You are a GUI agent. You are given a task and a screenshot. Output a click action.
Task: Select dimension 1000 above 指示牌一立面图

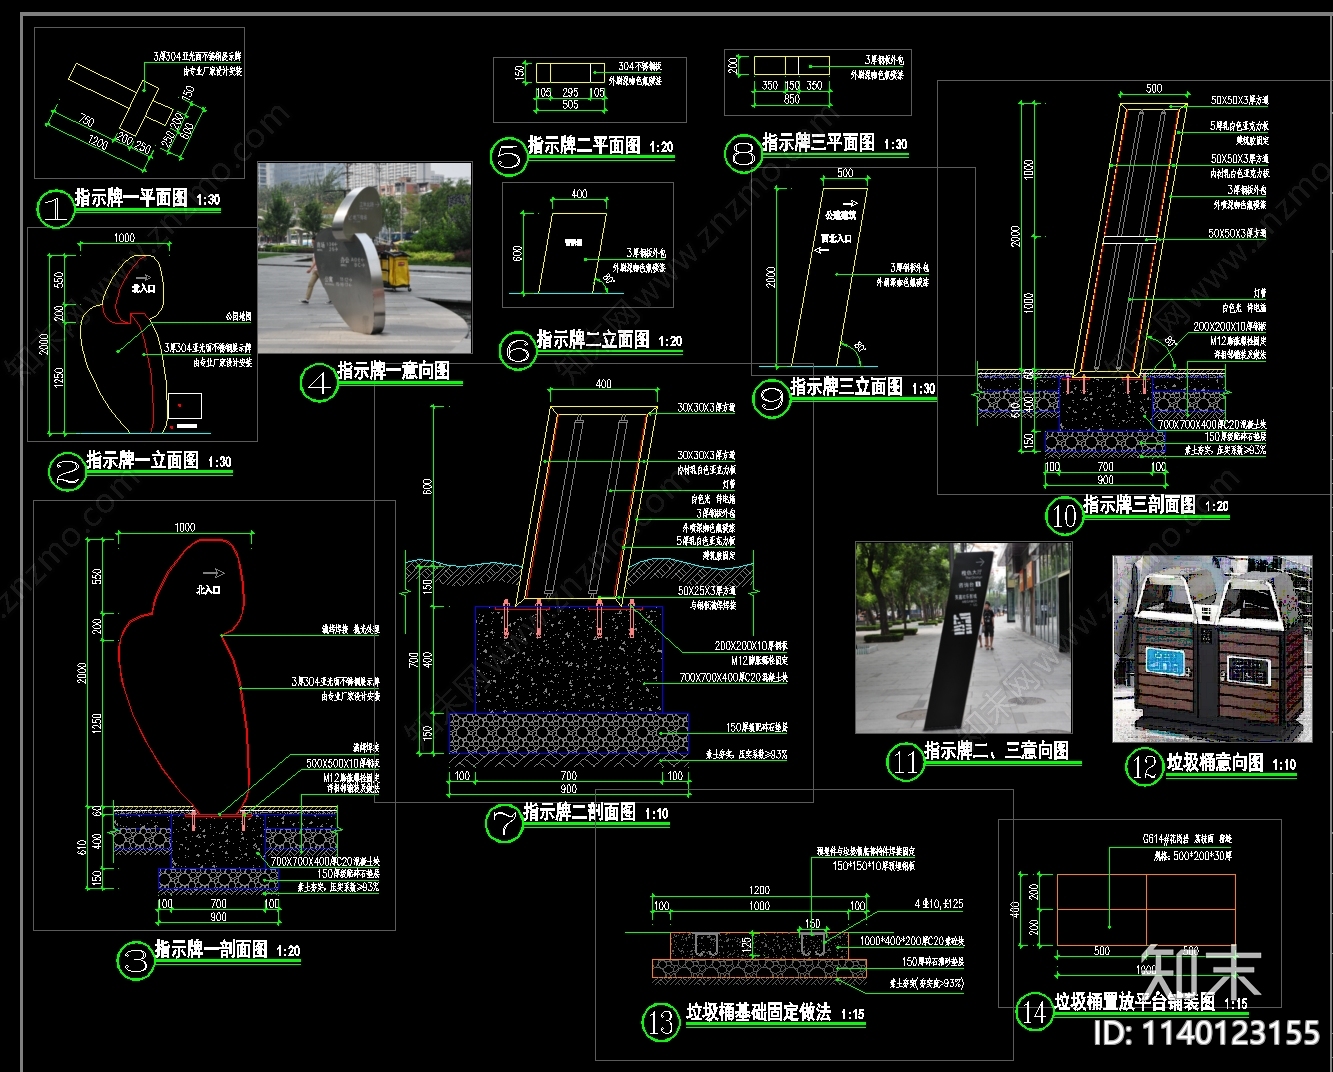(124, 238)
